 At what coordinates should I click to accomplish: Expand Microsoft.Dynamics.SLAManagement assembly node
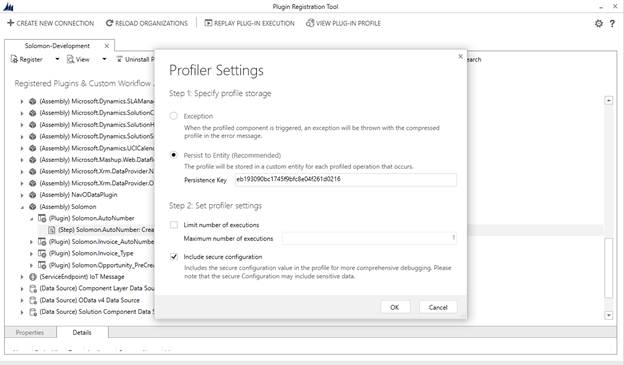(x=22, y=101)
